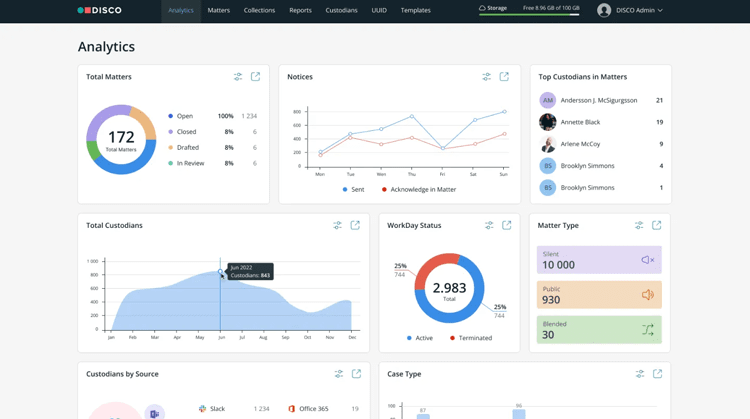This screenshot has width=750, height=419.
Task: Export the Notices chart
Action: [x=504, y=77]
